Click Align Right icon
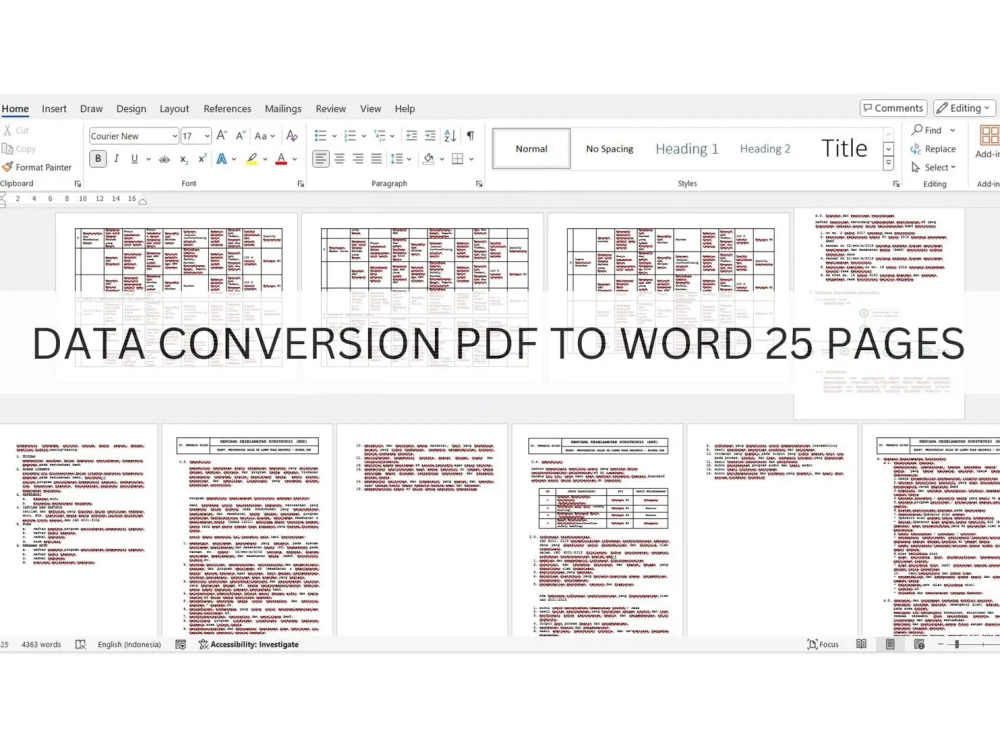The height and width of the screenshot is (750, 1000). [x=358, y=159]
